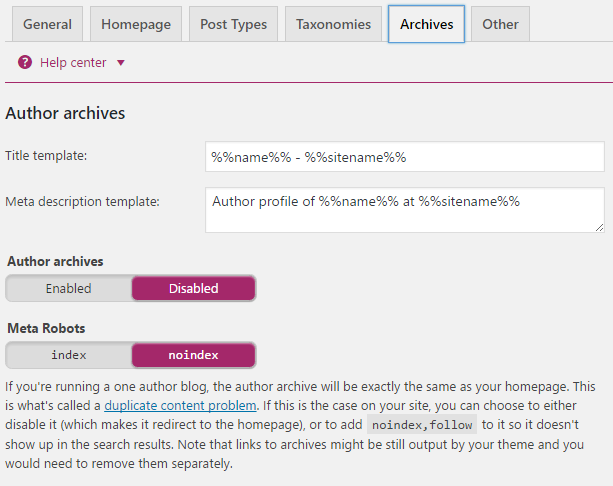Viewport: 613px width, 486px height.
Task: Switch to the Other tab
Action: coord(500,24)
